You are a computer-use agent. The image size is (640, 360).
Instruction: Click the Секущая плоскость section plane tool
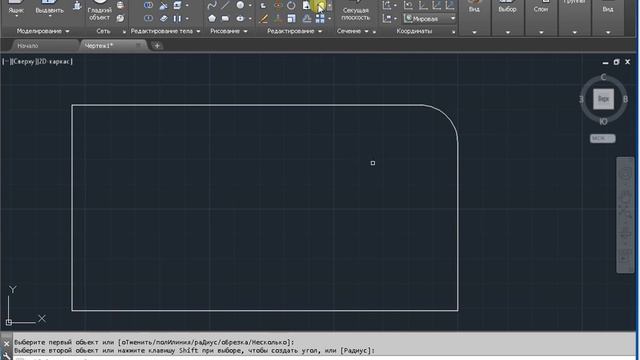(356, 11)
